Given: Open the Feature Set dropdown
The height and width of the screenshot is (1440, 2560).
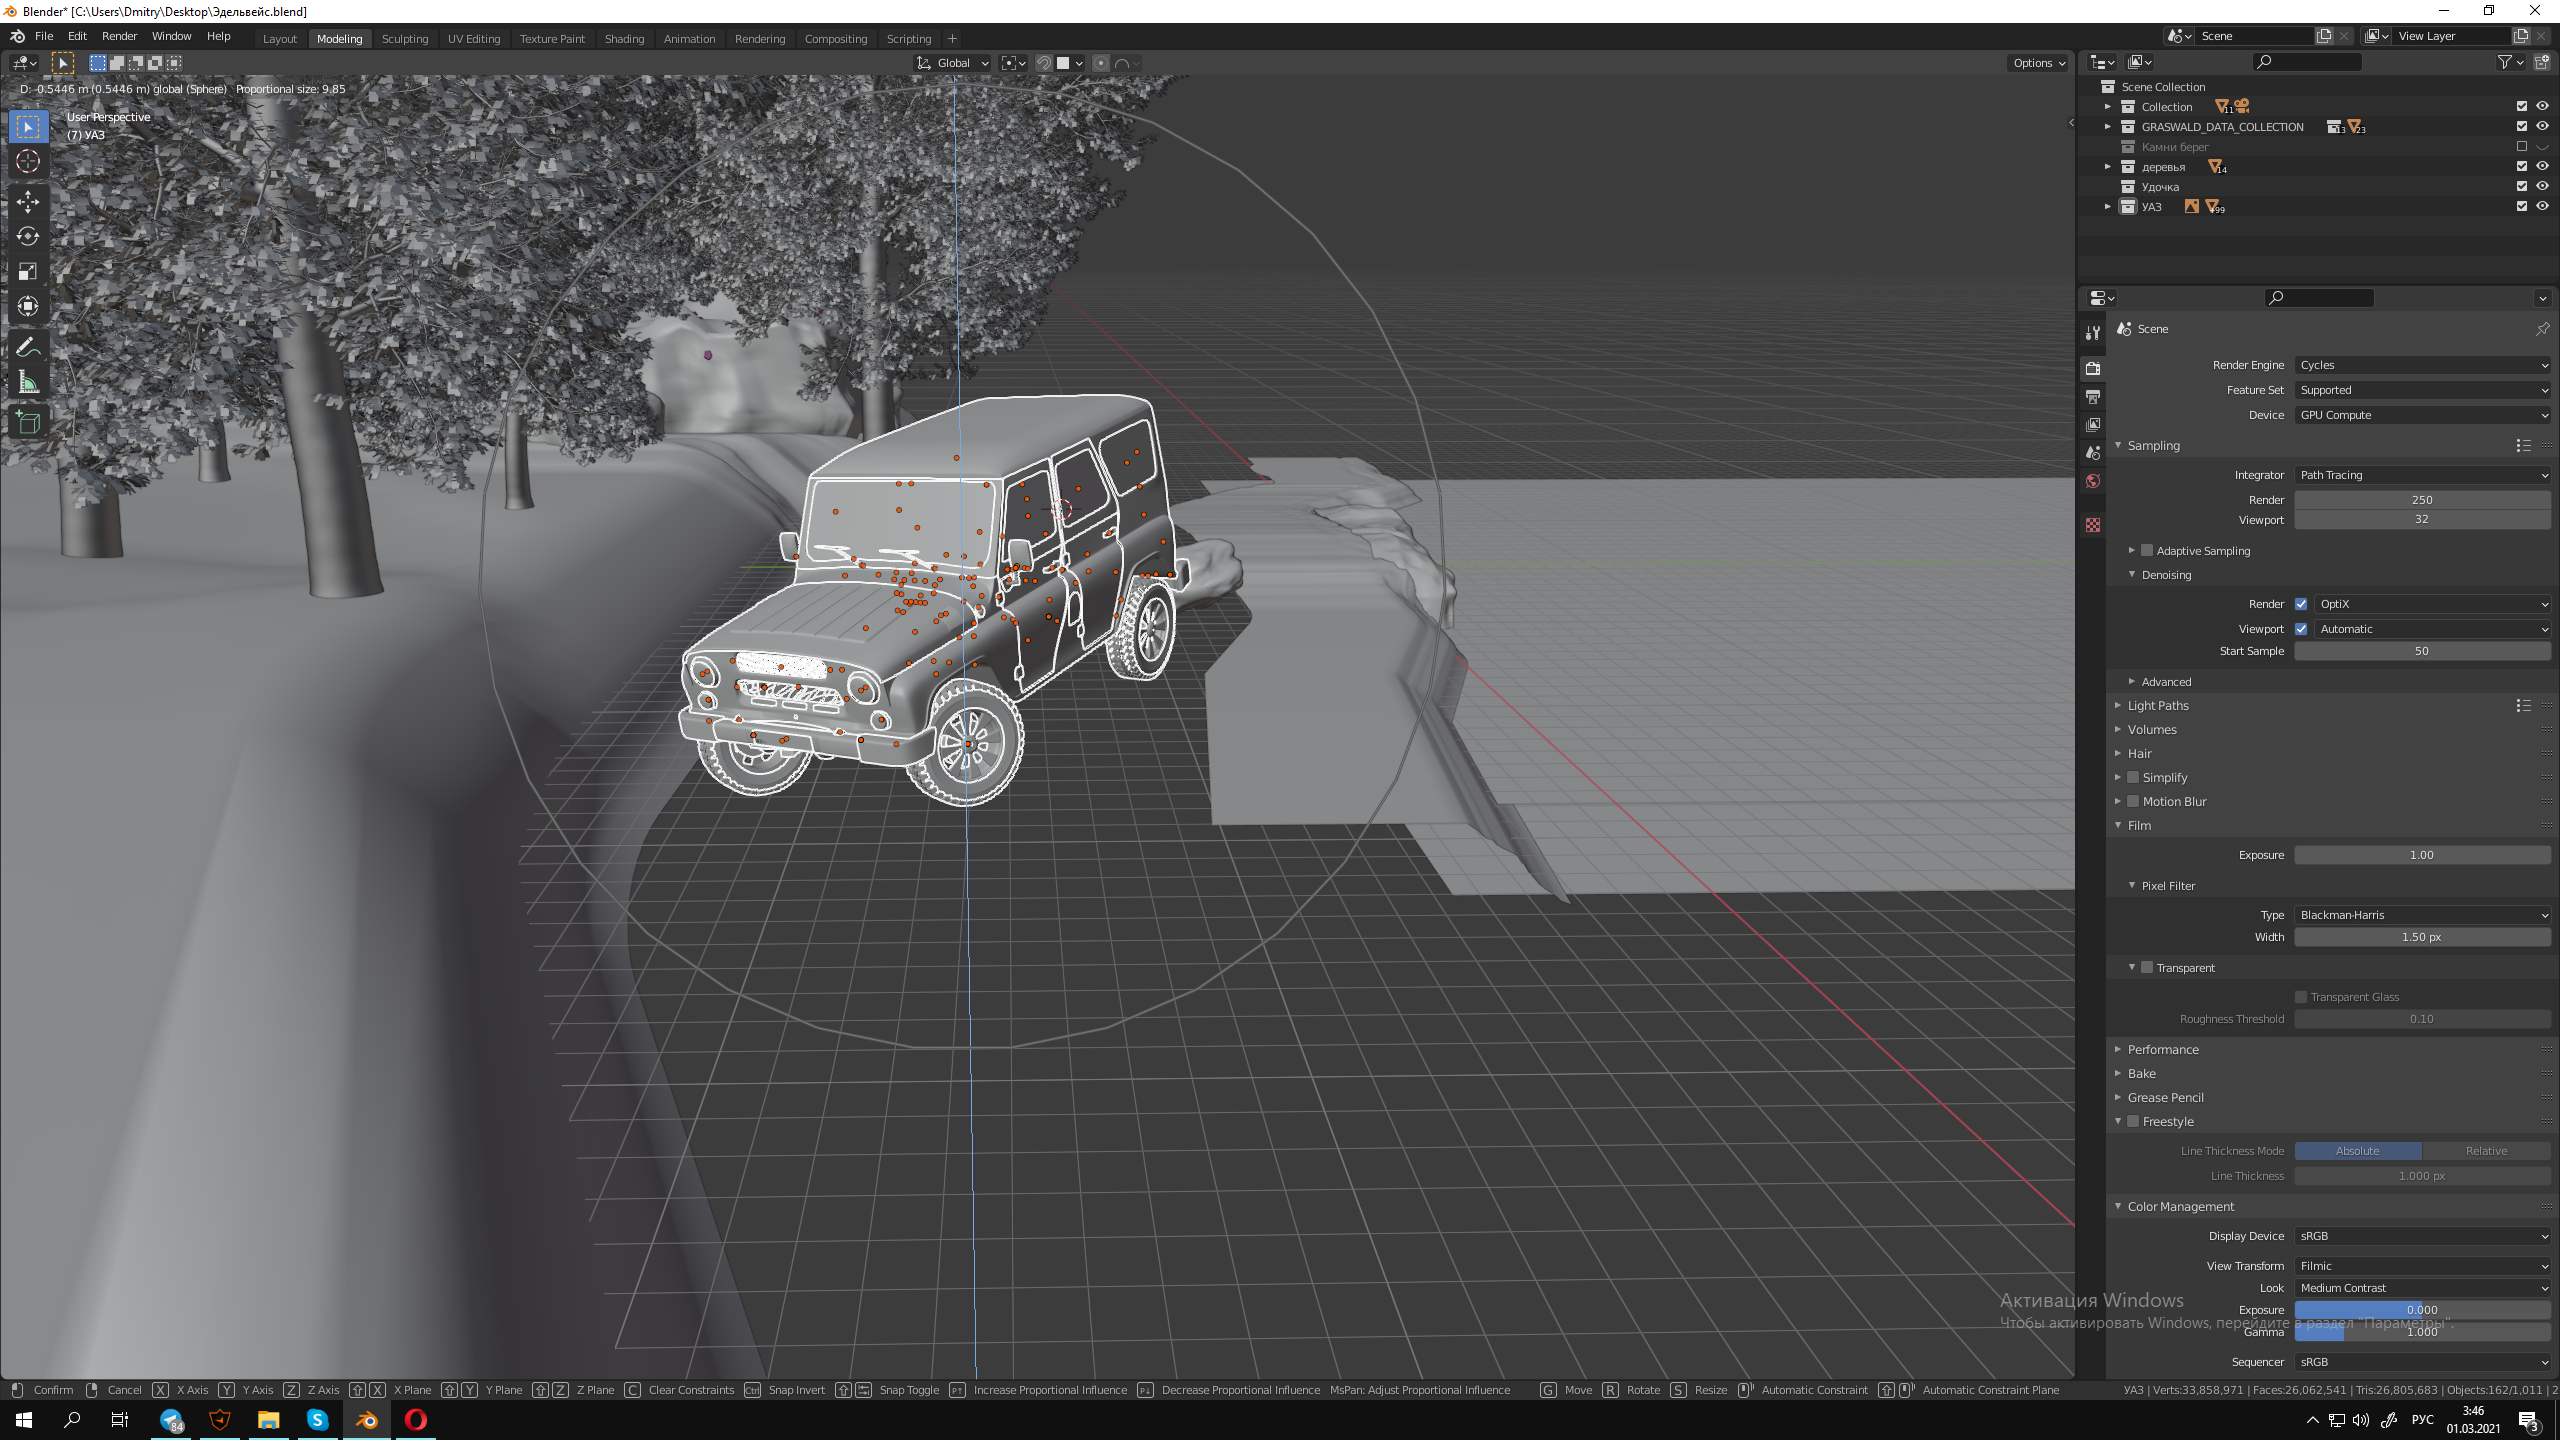Looking at the screenshot, I should (2422, 390).
